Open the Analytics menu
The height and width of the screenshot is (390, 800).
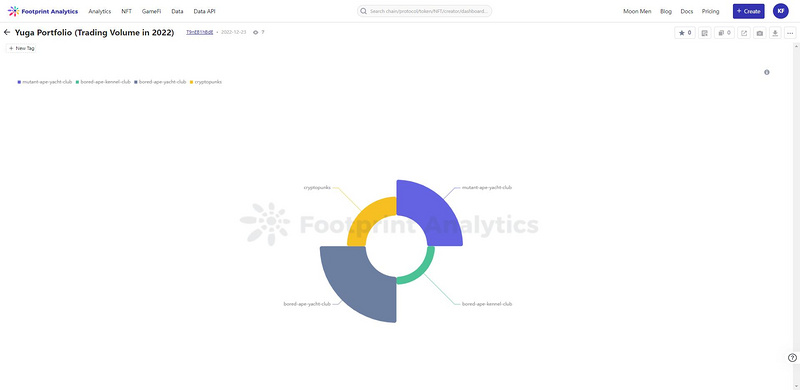[99, 11]
